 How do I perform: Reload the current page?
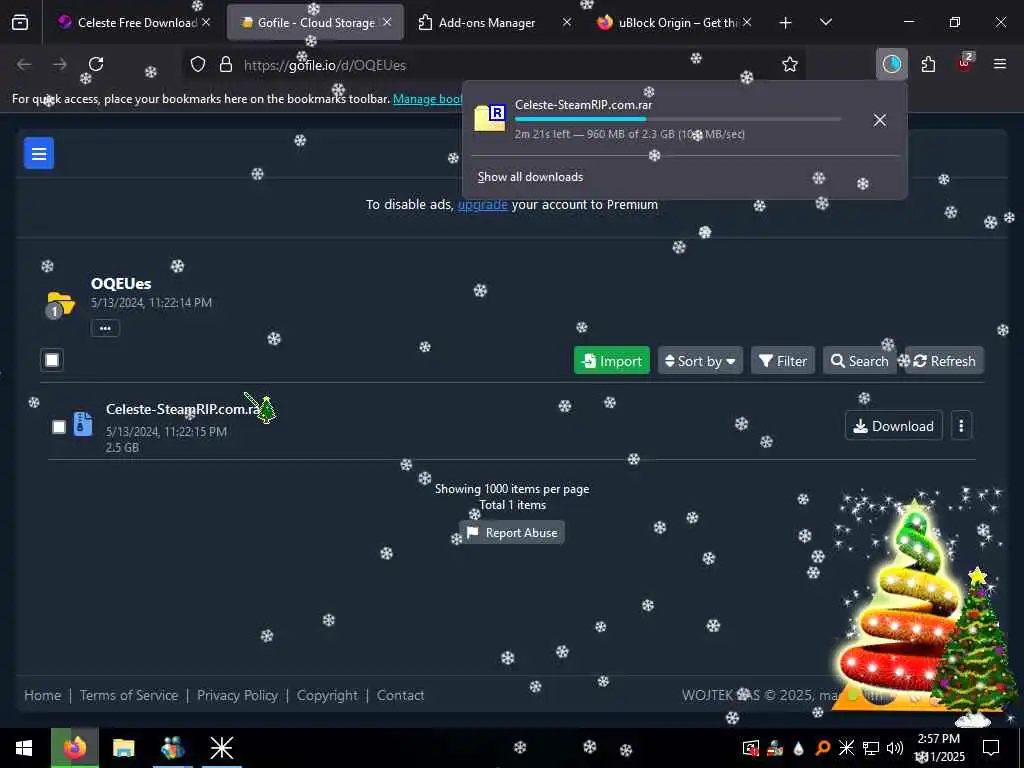click(96, 64)
